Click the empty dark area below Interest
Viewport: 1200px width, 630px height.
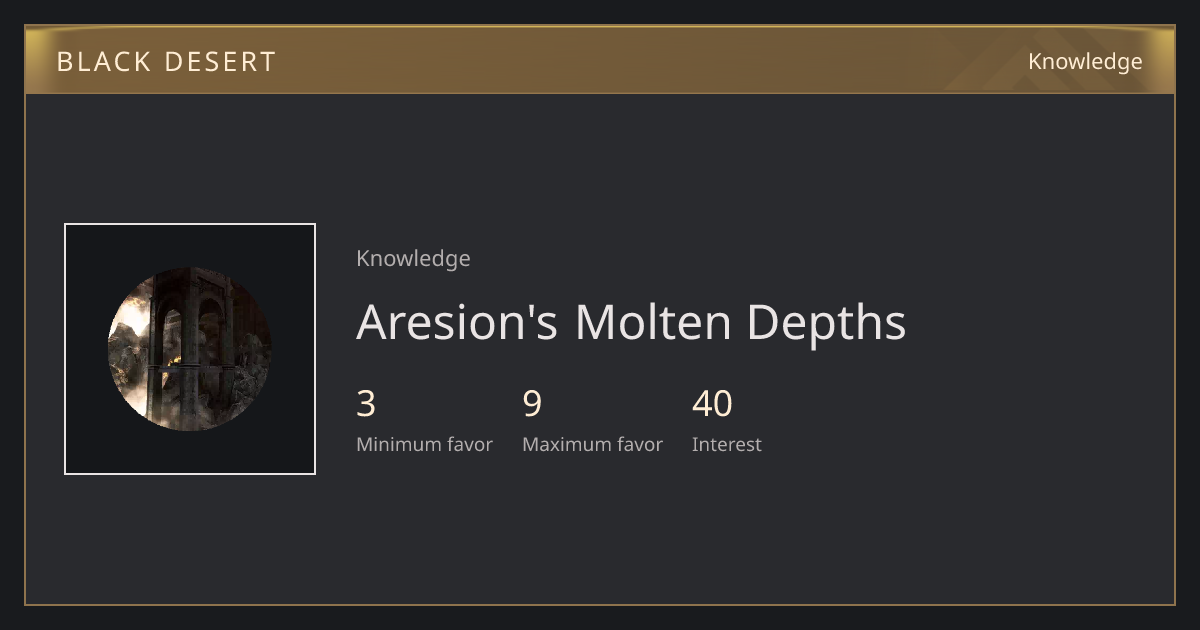pyautogui.click(x=727, y=530)
